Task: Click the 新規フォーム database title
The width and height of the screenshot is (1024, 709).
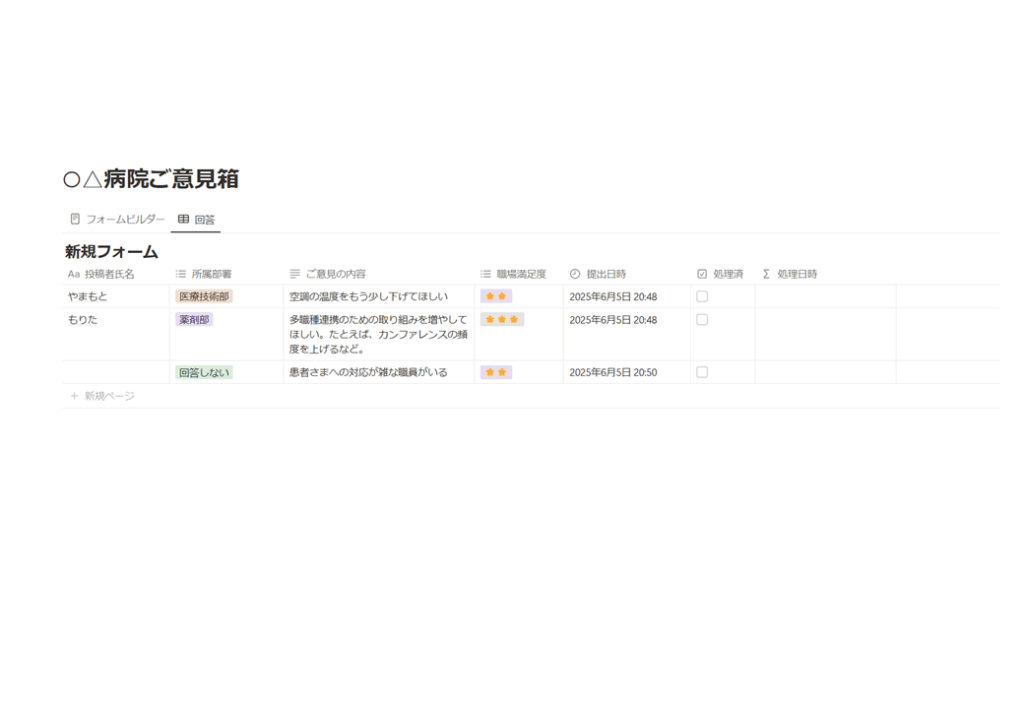Action: [x=111, y=252]
